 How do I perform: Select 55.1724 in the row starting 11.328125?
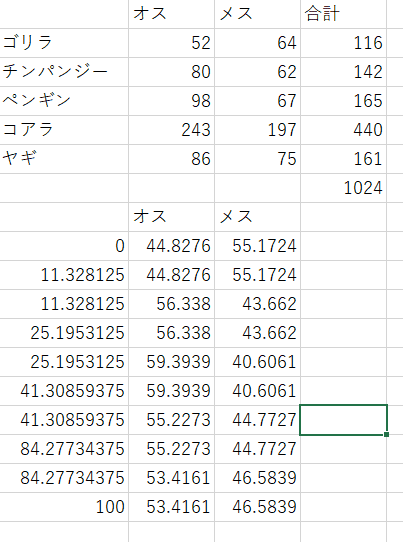click(x=257, y=275)
